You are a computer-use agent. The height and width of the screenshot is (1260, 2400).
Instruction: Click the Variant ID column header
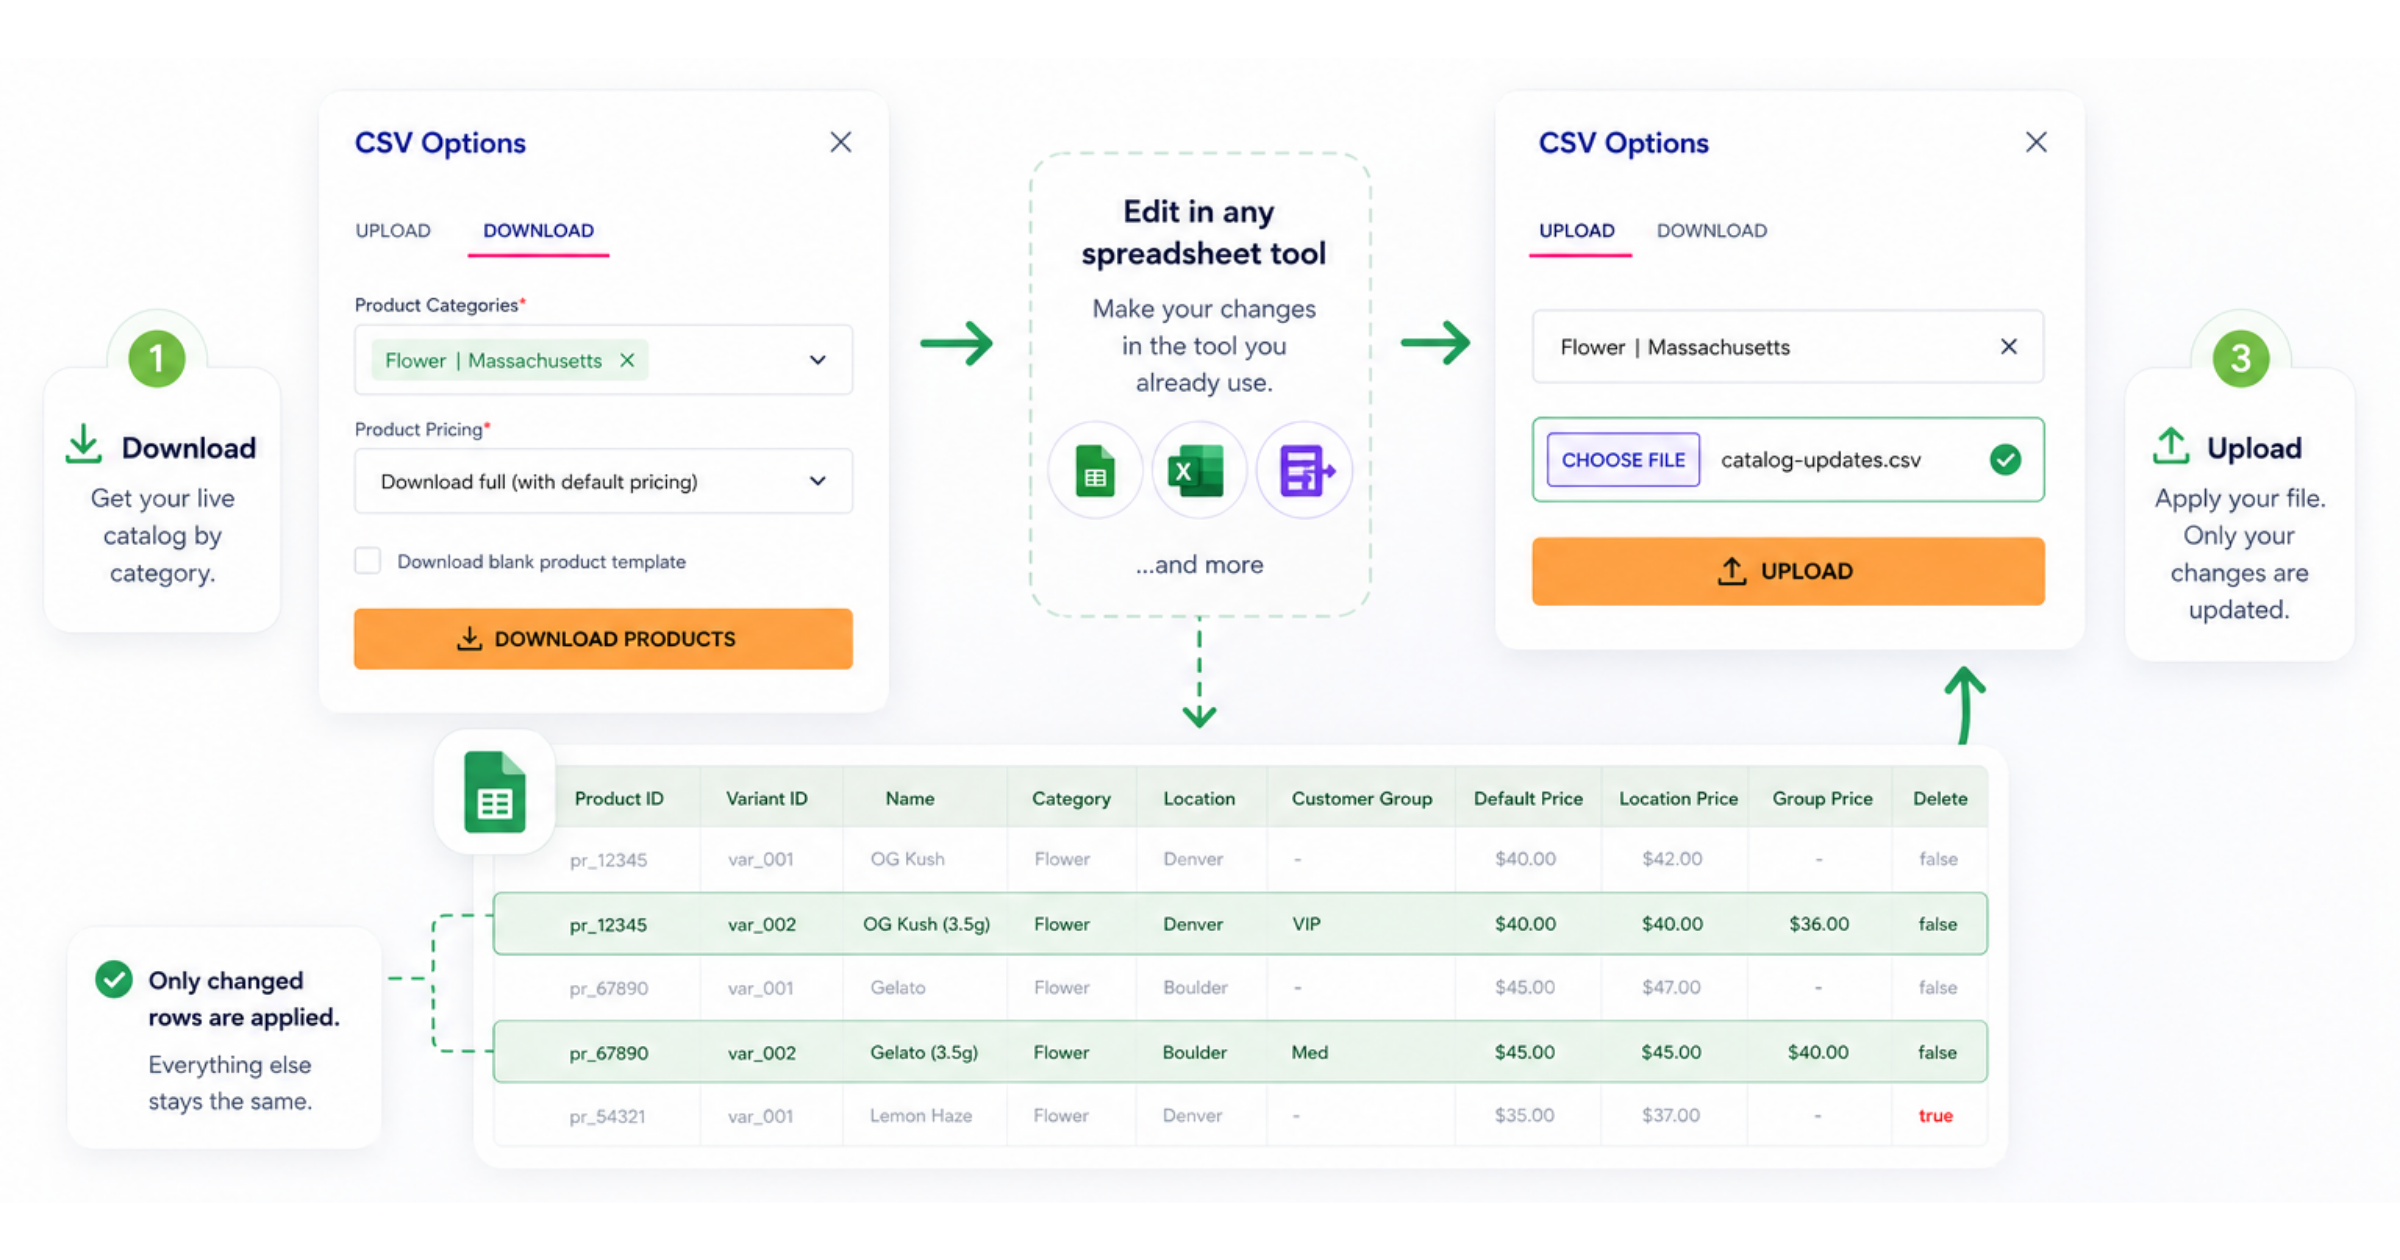[x=766, y=798]
